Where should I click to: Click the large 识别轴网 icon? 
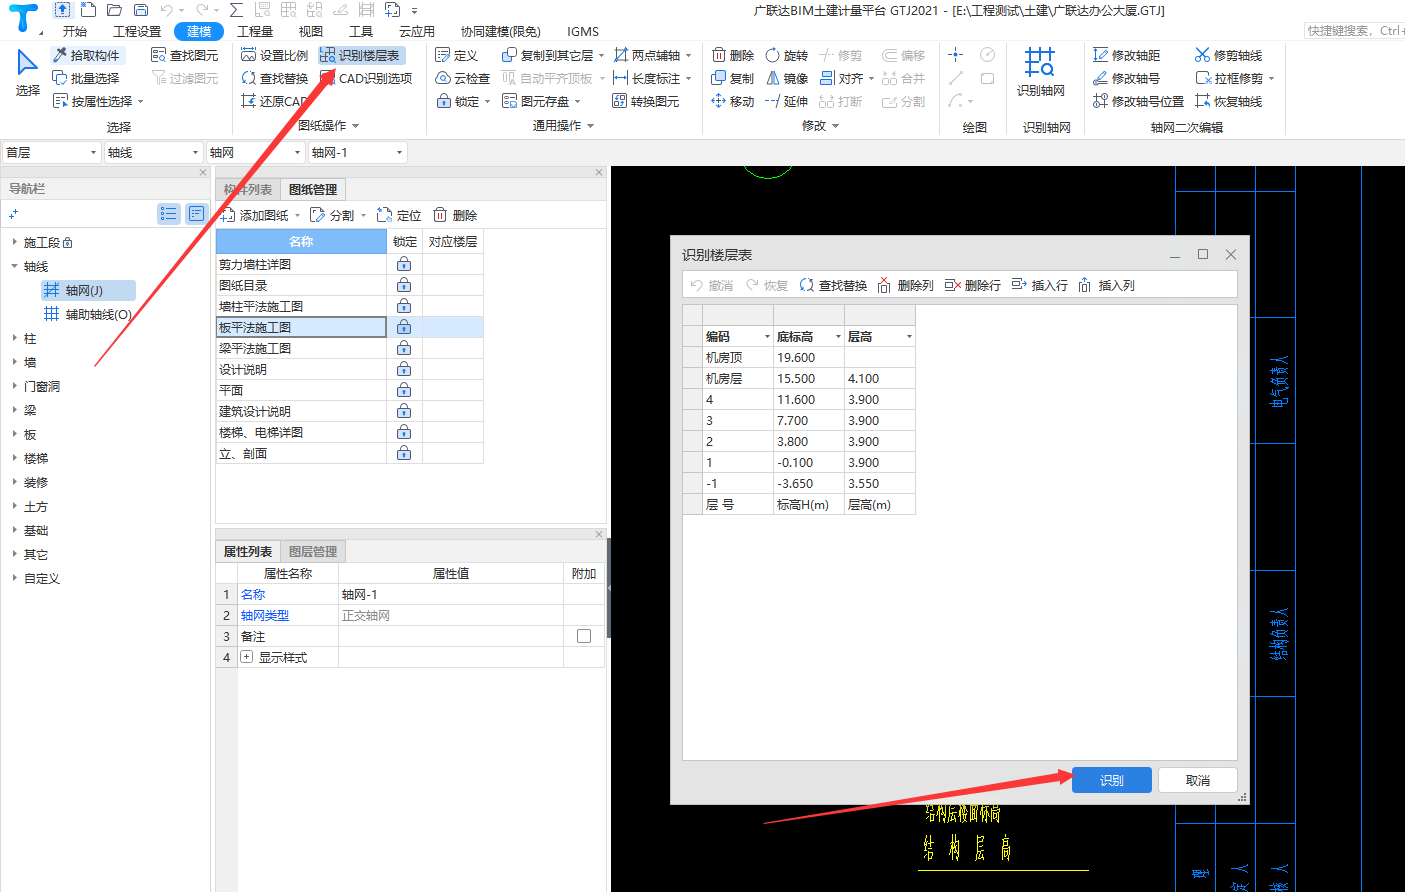[x=1040, y=62]
